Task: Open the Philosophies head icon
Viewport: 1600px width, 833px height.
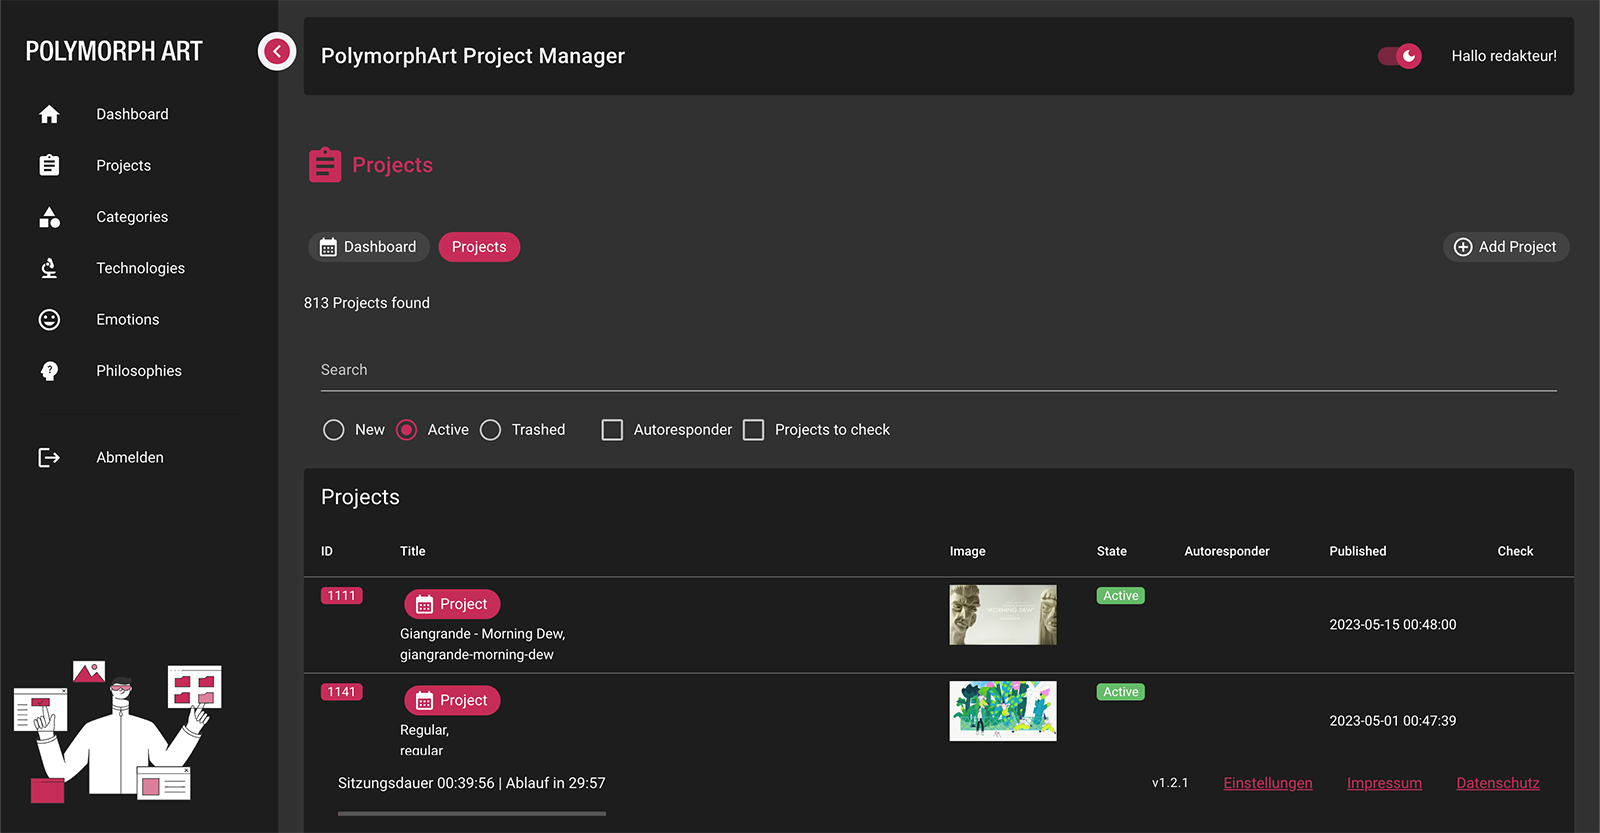Action: pyautogui.click(x=49, y=371)
